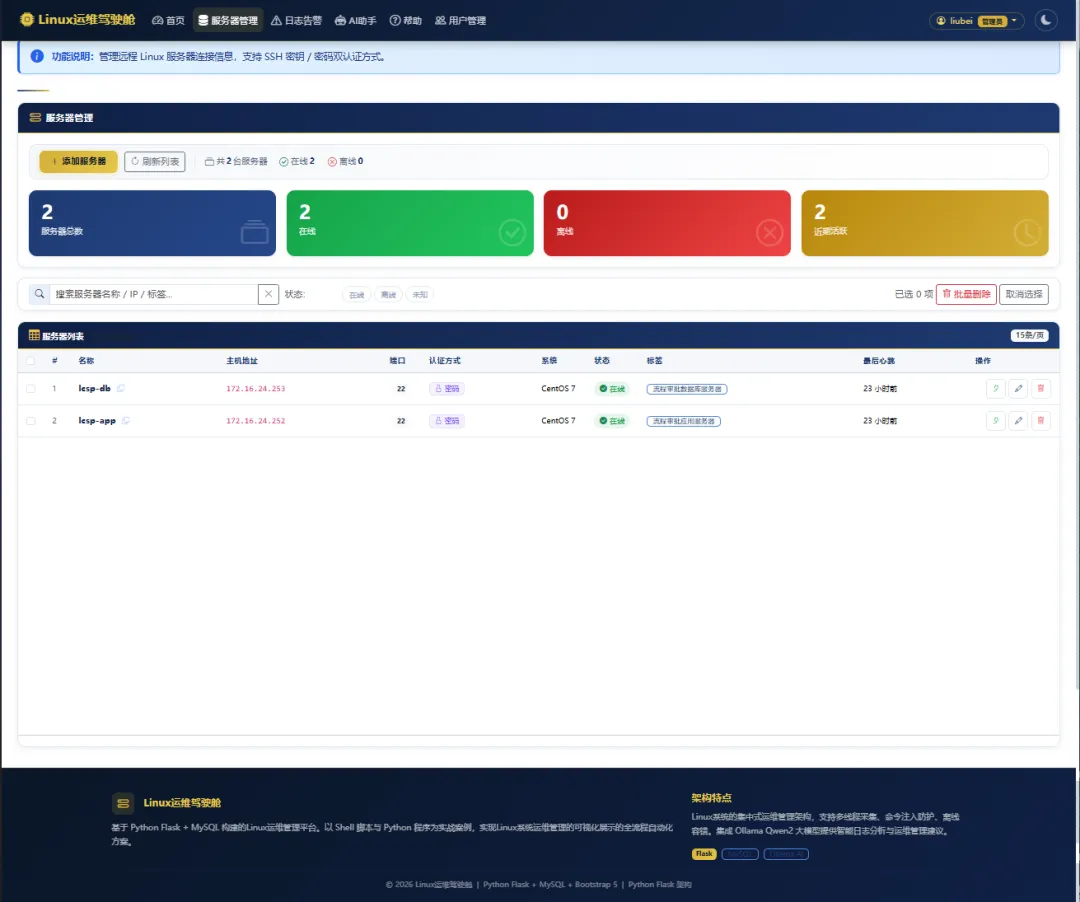Screen dimensions: 1080x902
Task: Click the 在线 2 count in toolbar
Action: click(297, 161)
